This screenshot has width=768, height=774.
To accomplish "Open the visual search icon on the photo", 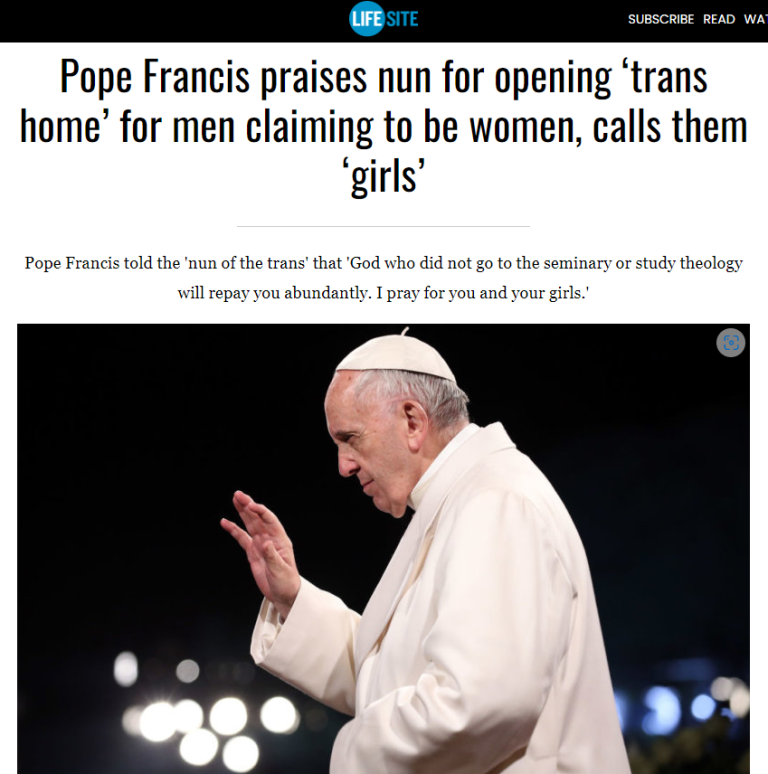I will point(730,342).
